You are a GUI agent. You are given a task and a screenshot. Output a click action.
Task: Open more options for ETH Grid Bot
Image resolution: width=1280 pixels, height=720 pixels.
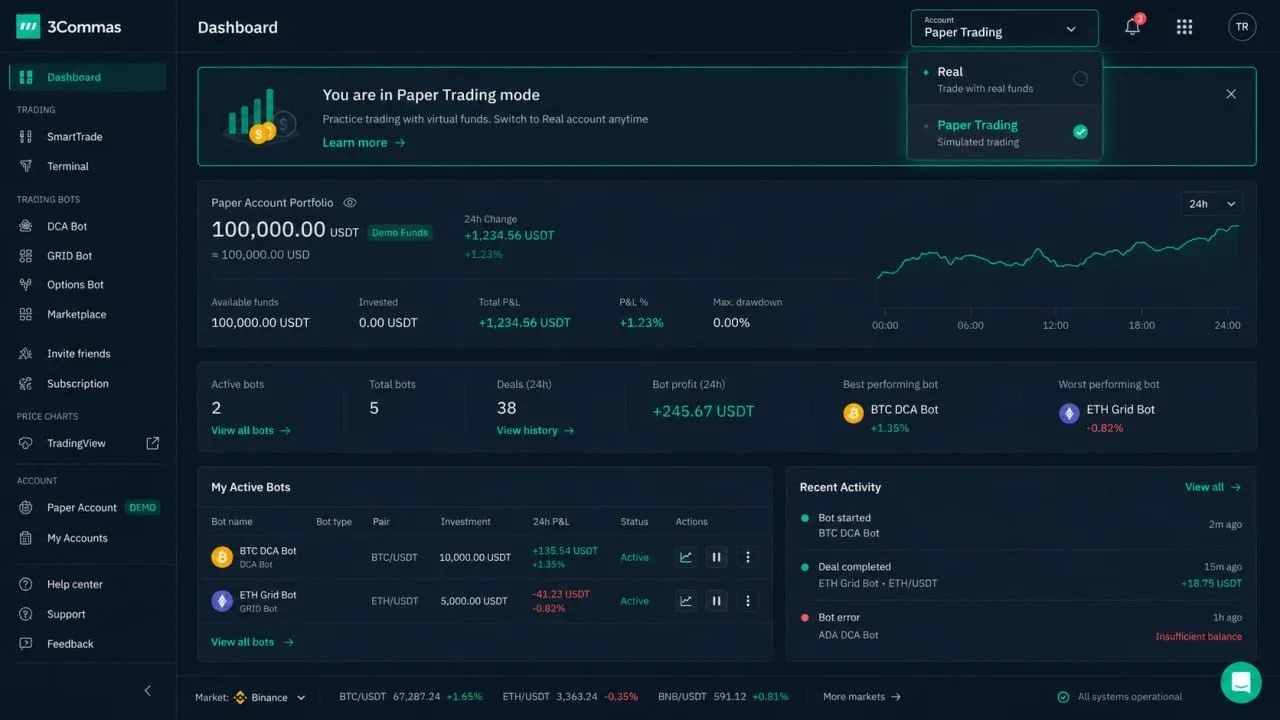coord(747,601)
